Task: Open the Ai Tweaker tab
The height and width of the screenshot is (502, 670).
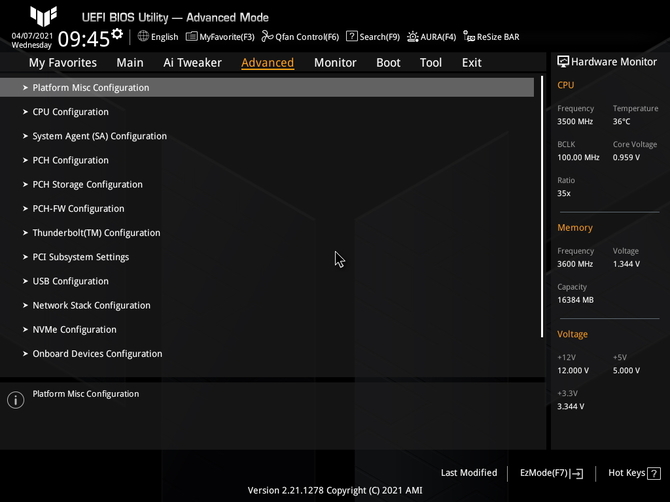Action: (x=192, y=63)
